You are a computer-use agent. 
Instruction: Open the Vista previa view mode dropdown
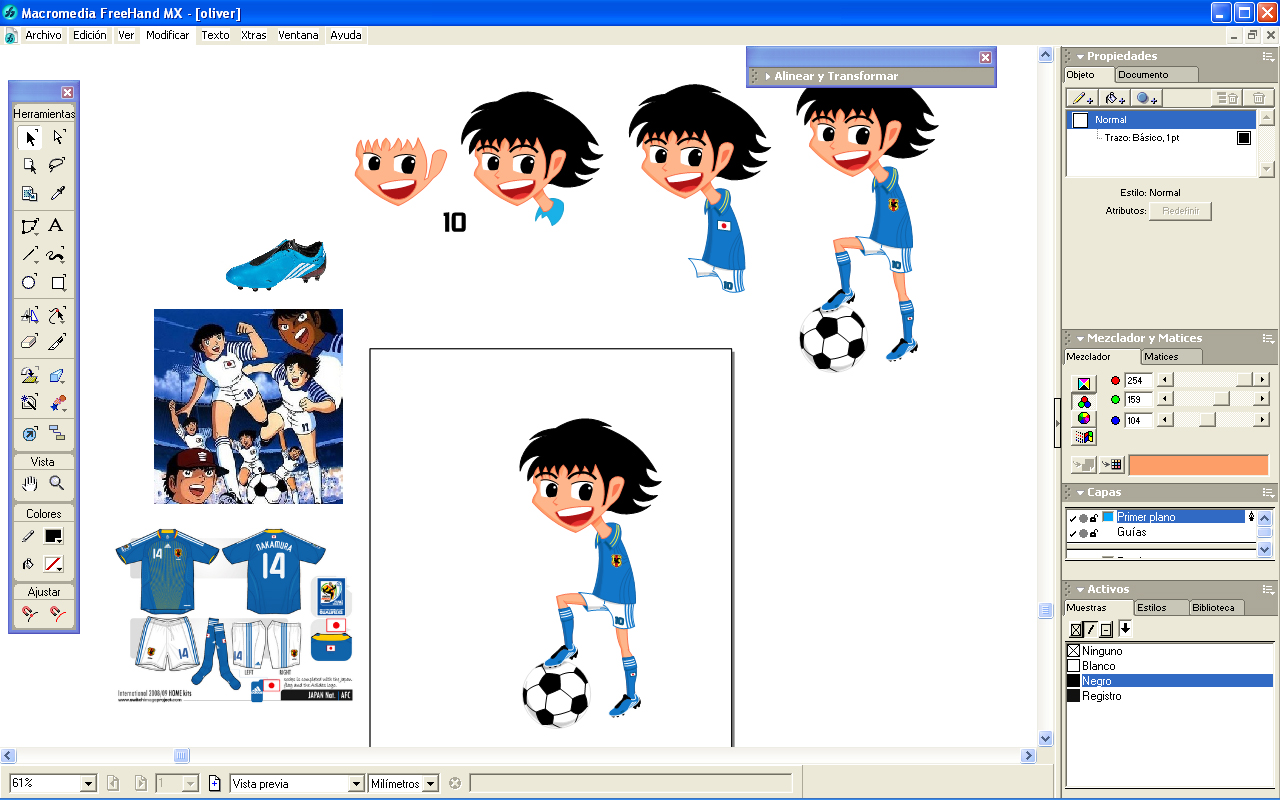[355, 784]
